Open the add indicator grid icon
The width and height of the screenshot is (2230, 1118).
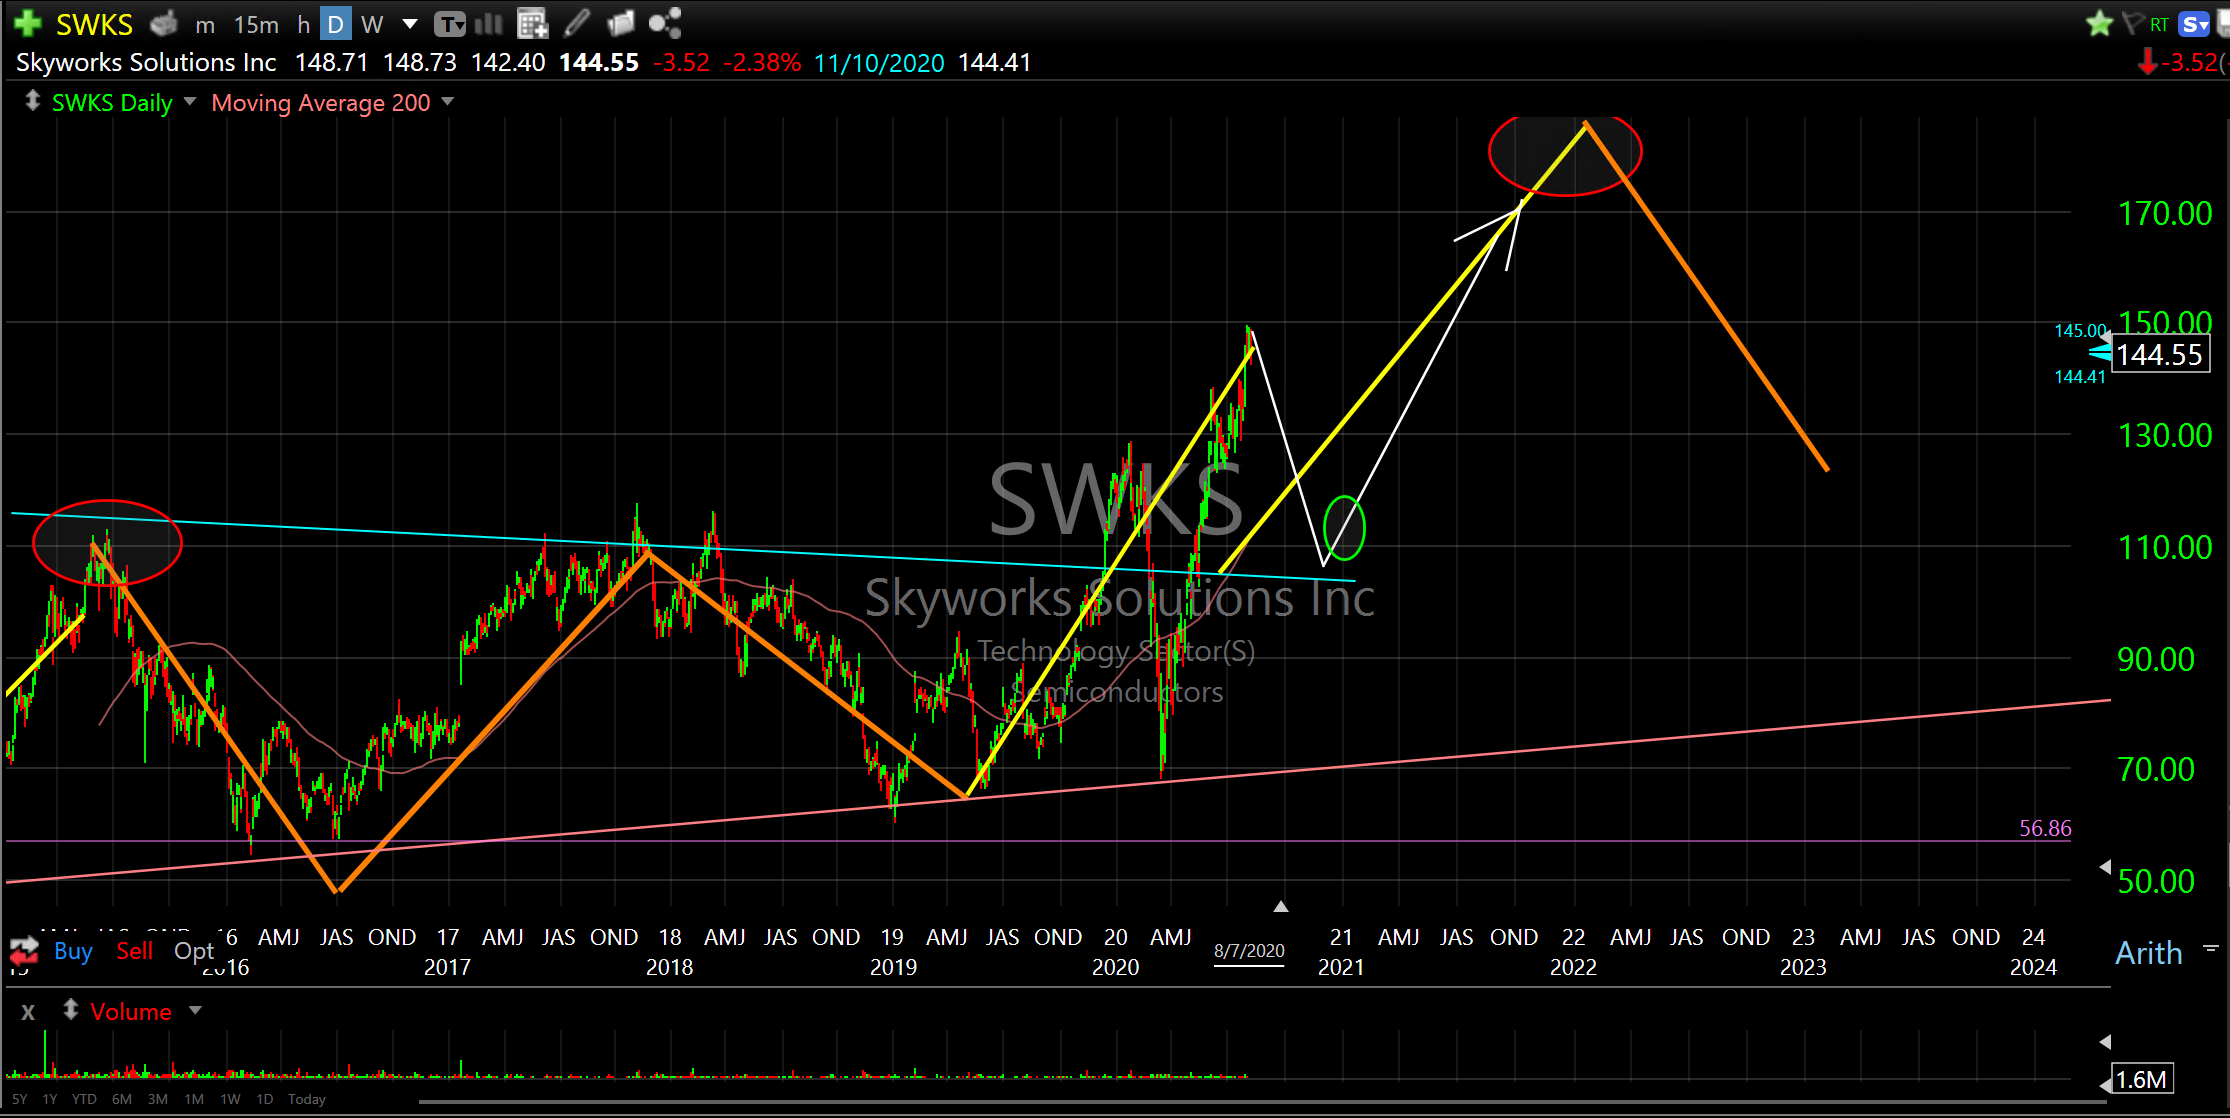click(532, 22)
